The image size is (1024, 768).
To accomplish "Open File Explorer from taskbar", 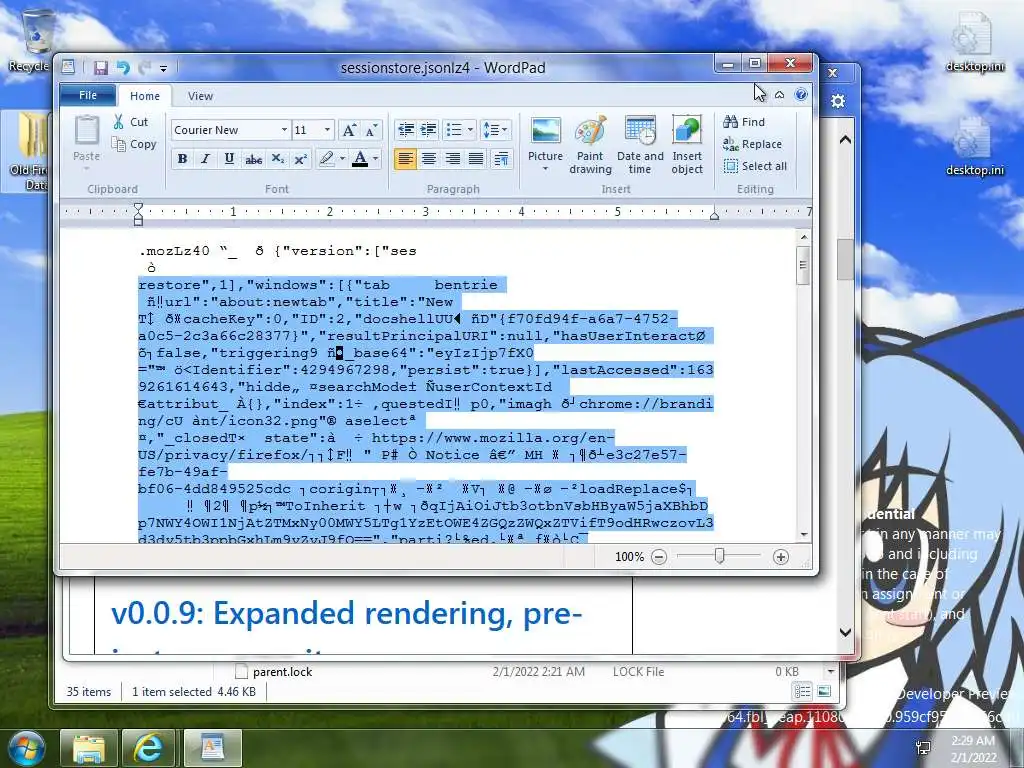I will (89, 748).
